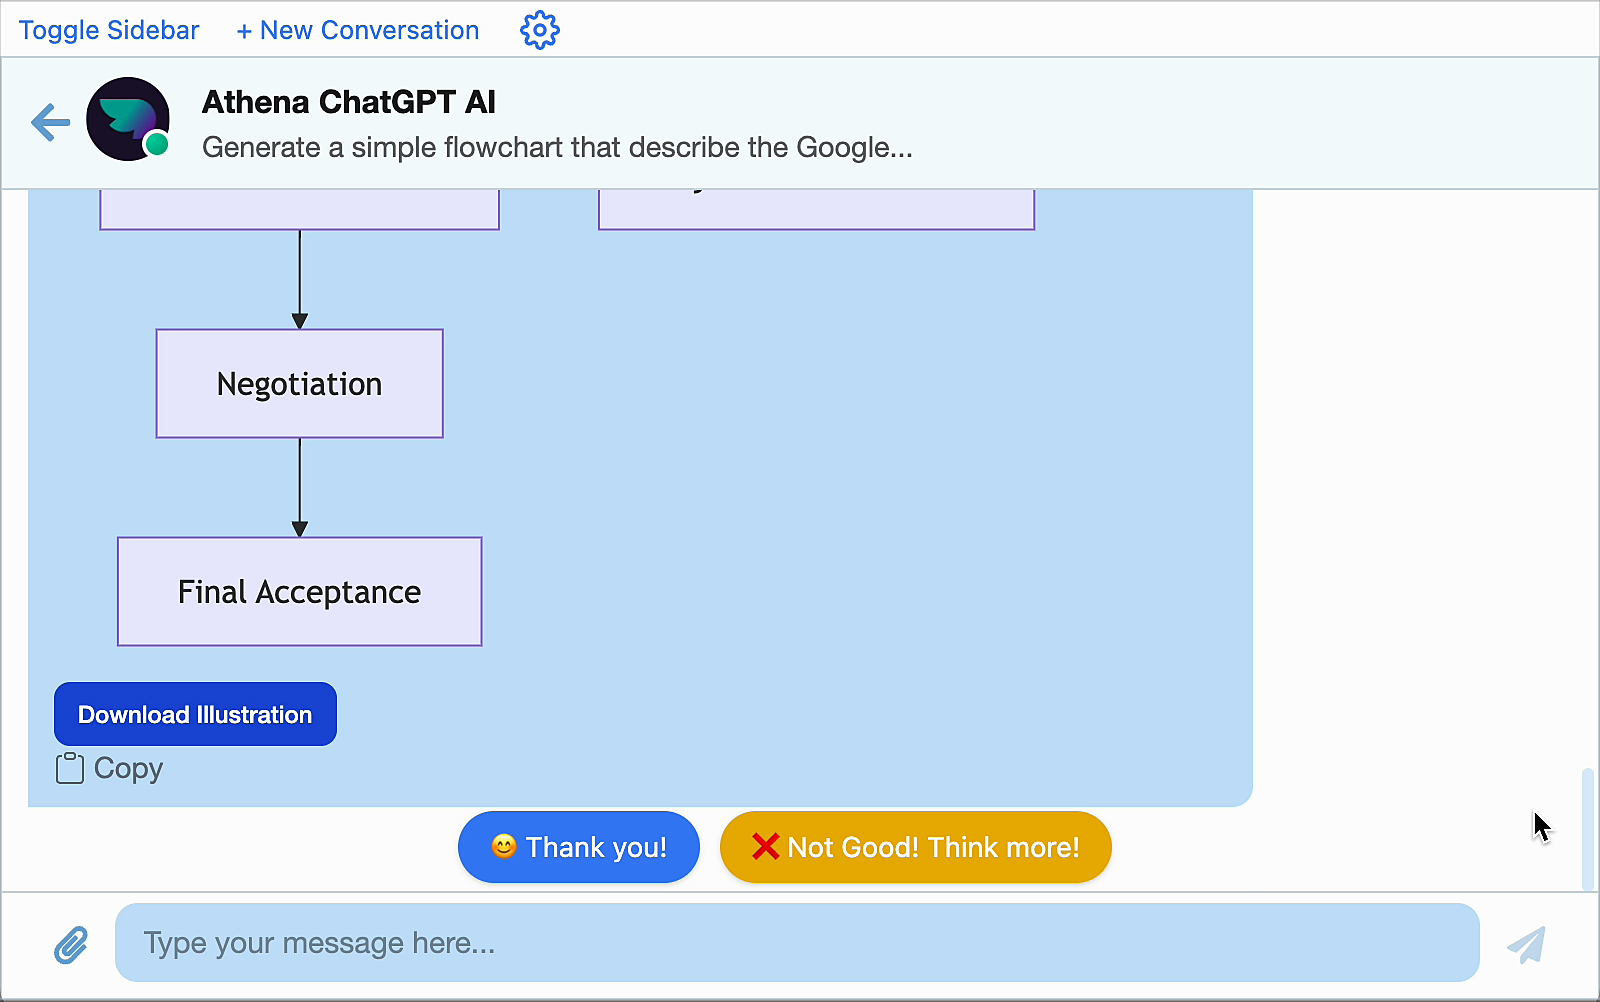This screenshot has width=1600, height=1002.
Task: Request improvement via Not Good! Think more!
Action: (915, 847)
